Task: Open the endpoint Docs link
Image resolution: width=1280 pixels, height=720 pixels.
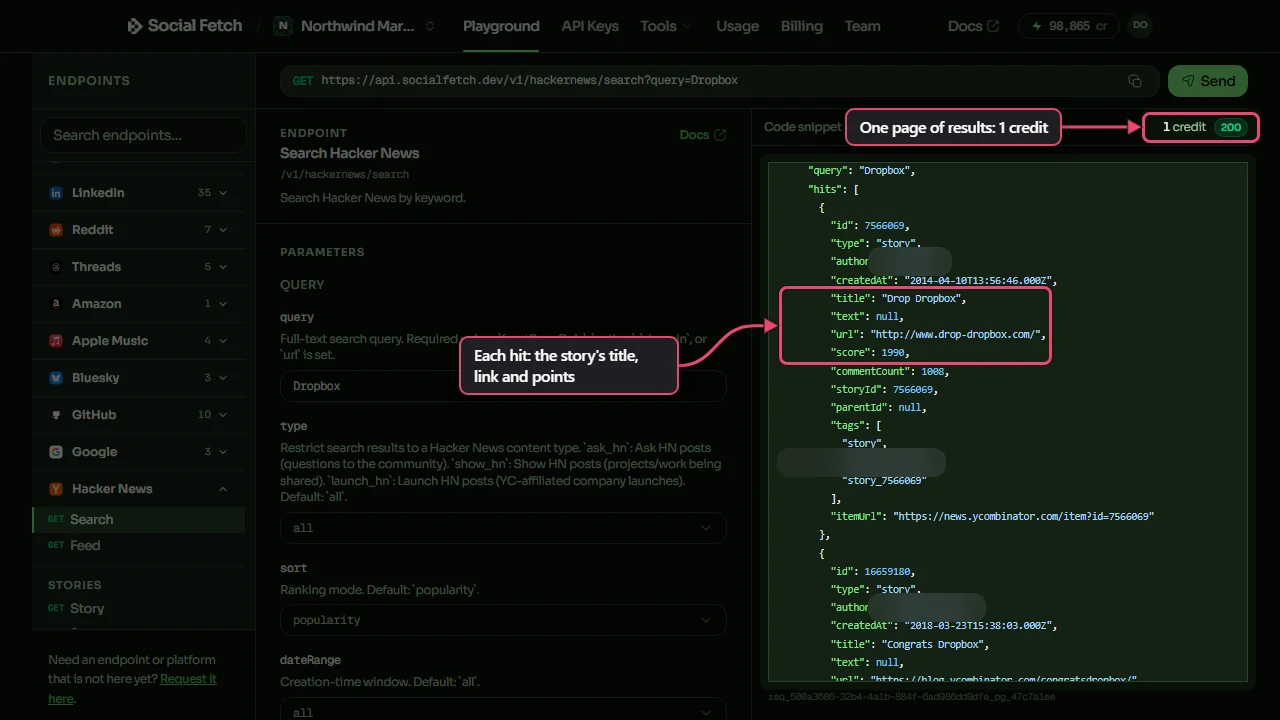Action: [x=703, y=135]
